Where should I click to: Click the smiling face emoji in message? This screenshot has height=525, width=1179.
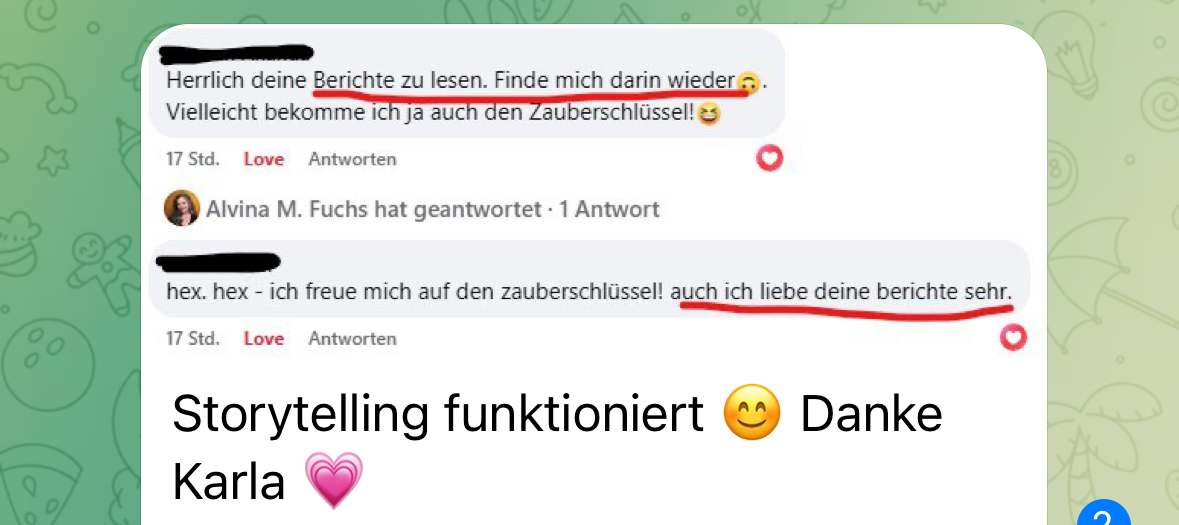point(751,414)
